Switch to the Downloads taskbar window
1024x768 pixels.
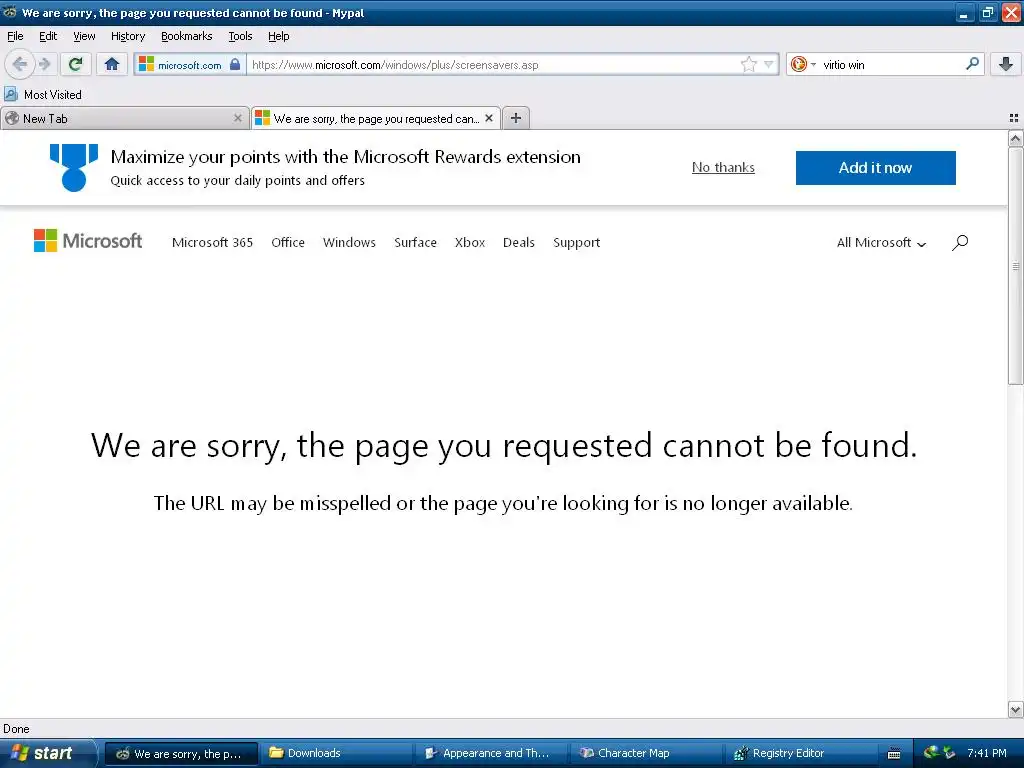pos(337,753)
